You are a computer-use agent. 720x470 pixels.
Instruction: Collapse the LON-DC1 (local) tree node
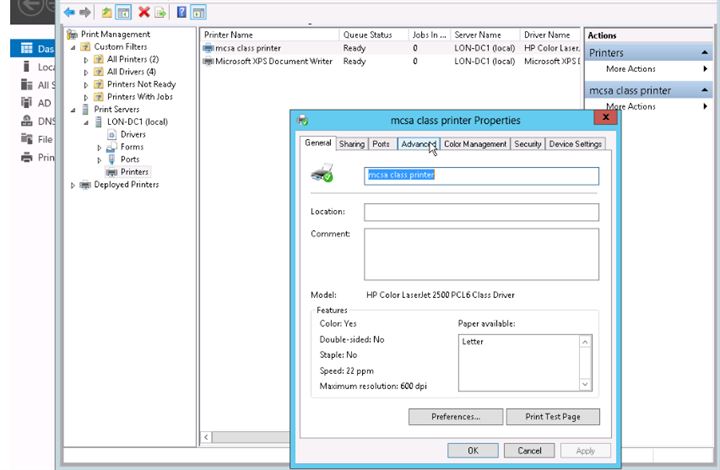coord(86,122)
